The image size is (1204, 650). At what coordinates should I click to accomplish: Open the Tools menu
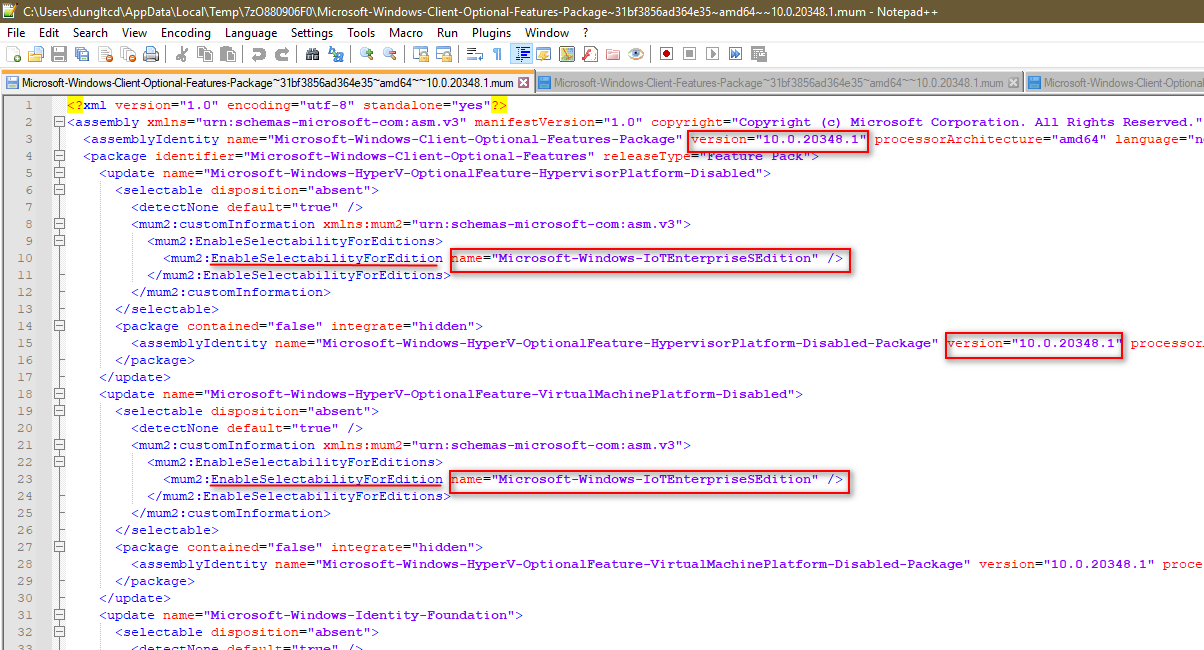coord(361,32)
